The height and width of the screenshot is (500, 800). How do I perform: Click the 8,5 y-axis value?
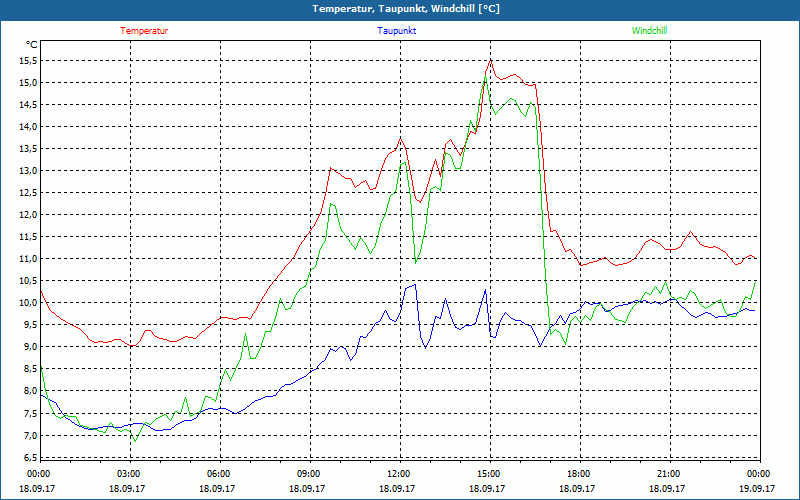coord(32,369)
